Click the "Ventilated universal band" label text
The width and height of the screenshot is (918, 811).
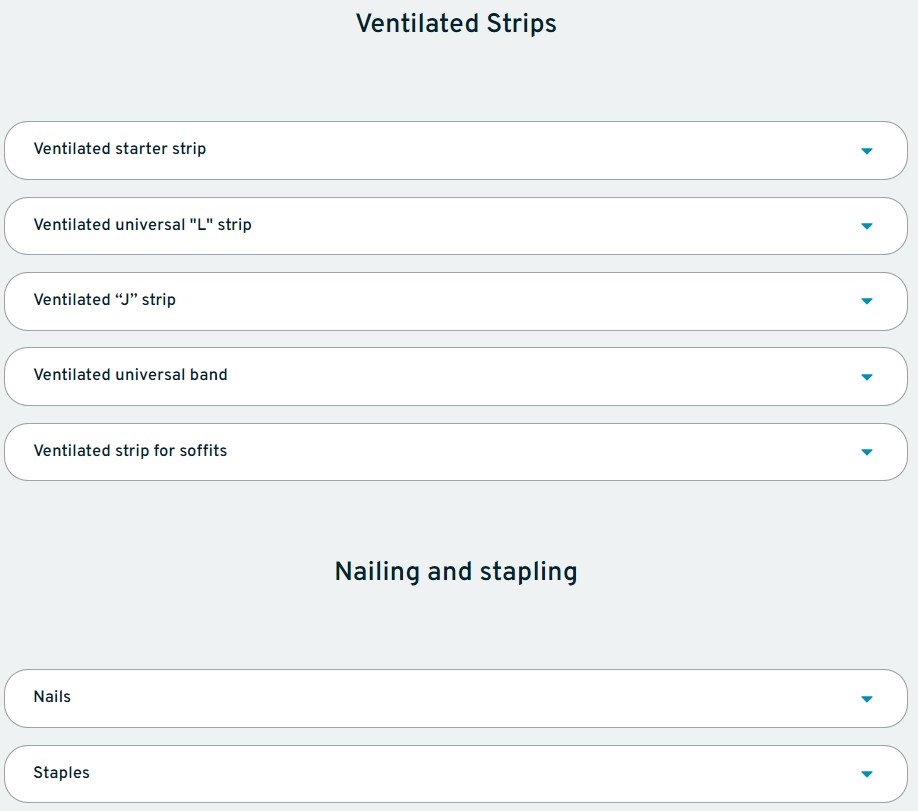[x=130, y=375]
